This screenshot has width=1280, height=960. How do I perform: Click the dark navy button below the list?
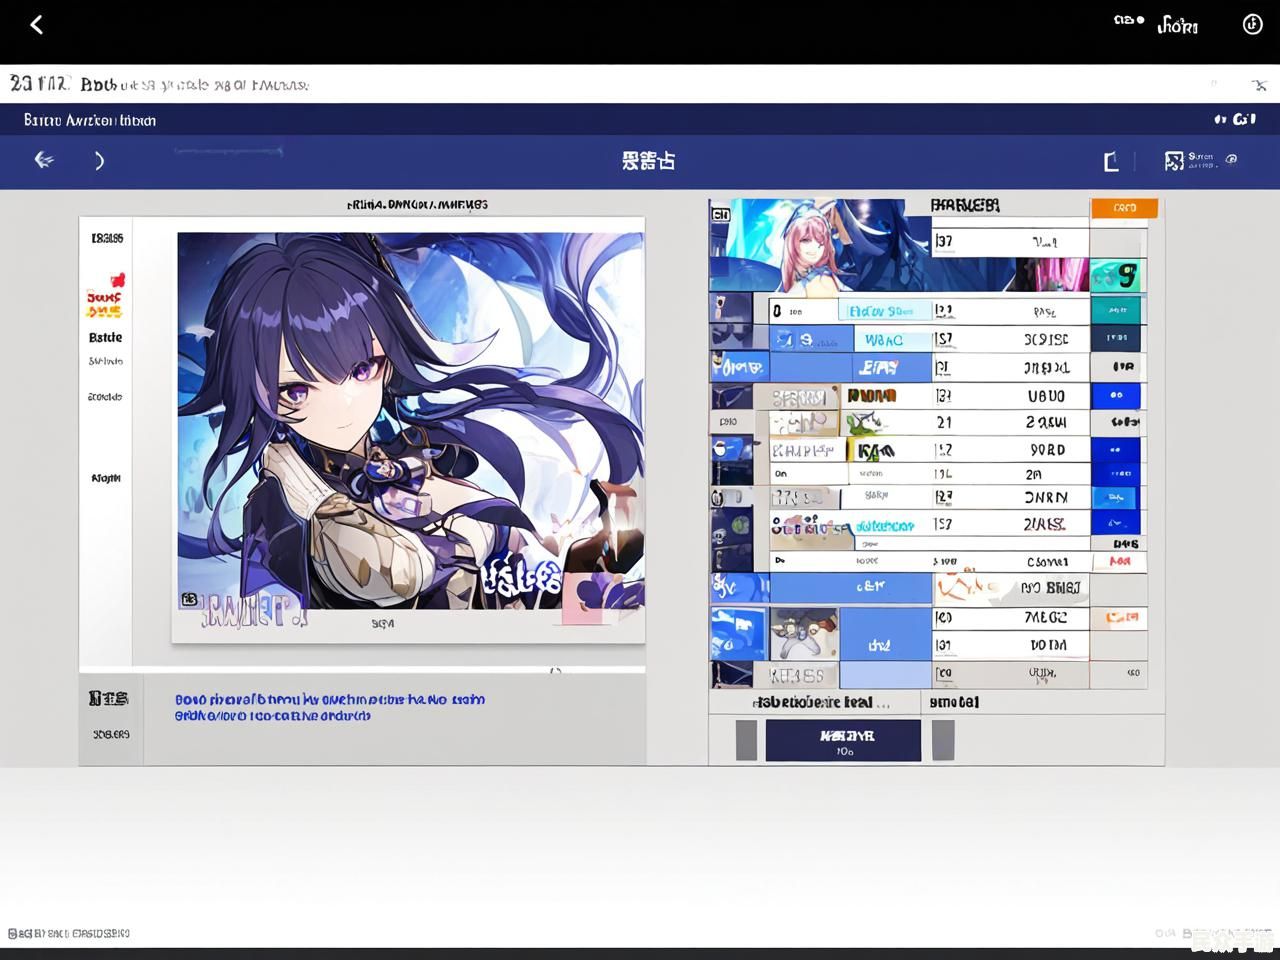point(843,741)
